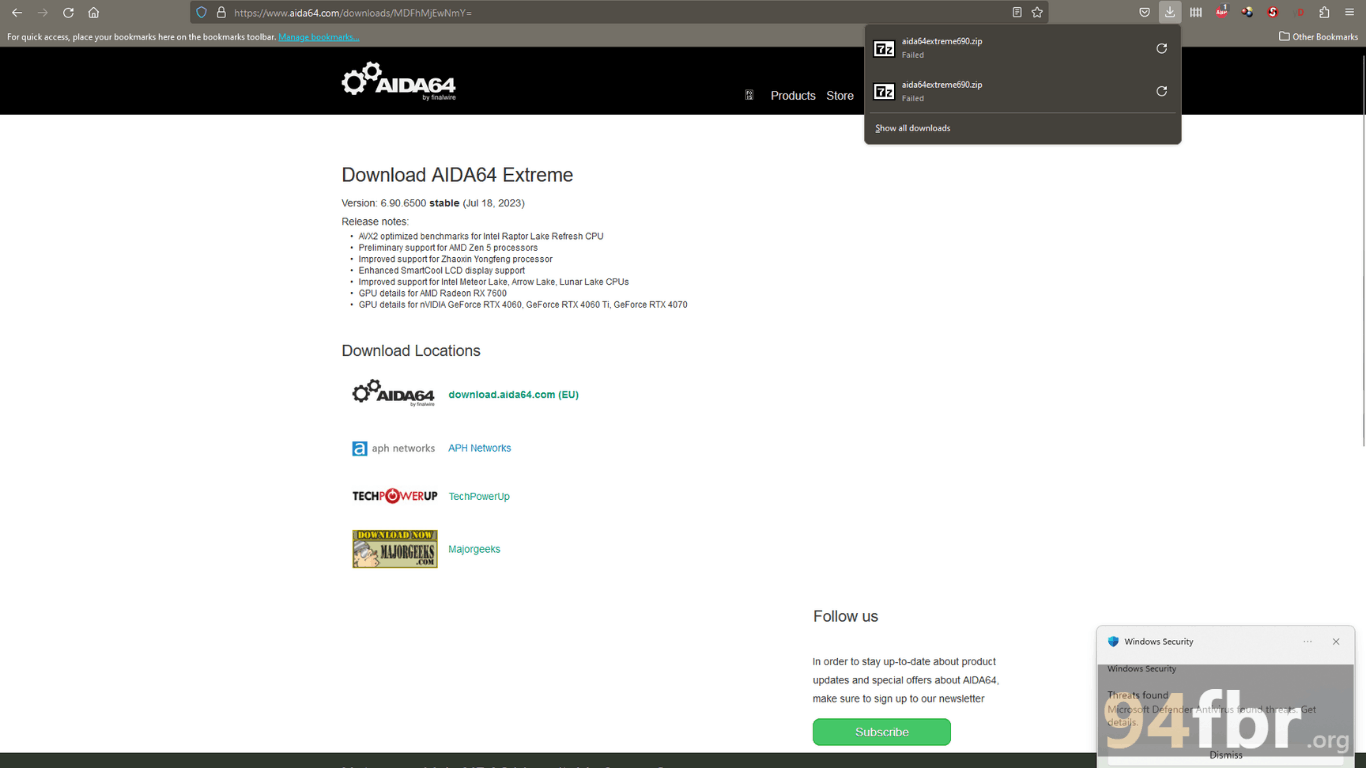Click the AIDA64 logo in Download Locations
The height and width of the screenshot is (768, 1366).
394,393
